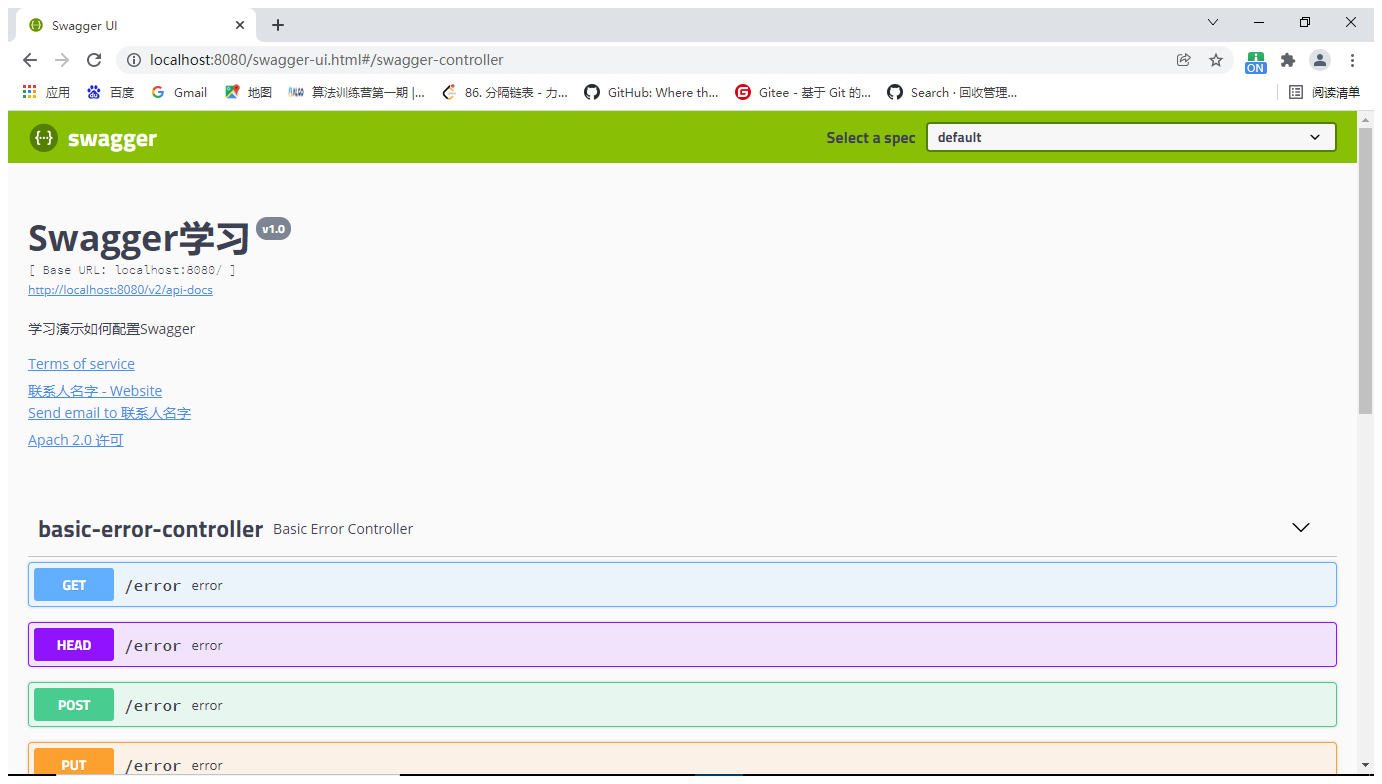Click the Apach 2.0 许可 license link
The image size is (1382, 784).
tap(75, 439)
